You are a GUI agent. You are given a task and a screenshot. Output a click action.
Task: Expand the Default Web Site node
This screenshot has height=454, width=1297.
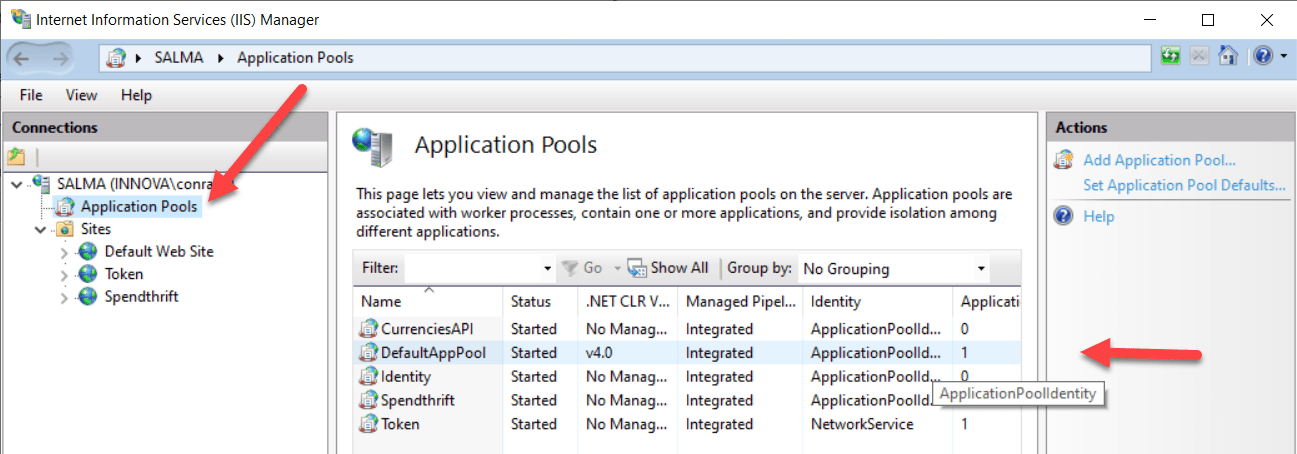[65, 252]
